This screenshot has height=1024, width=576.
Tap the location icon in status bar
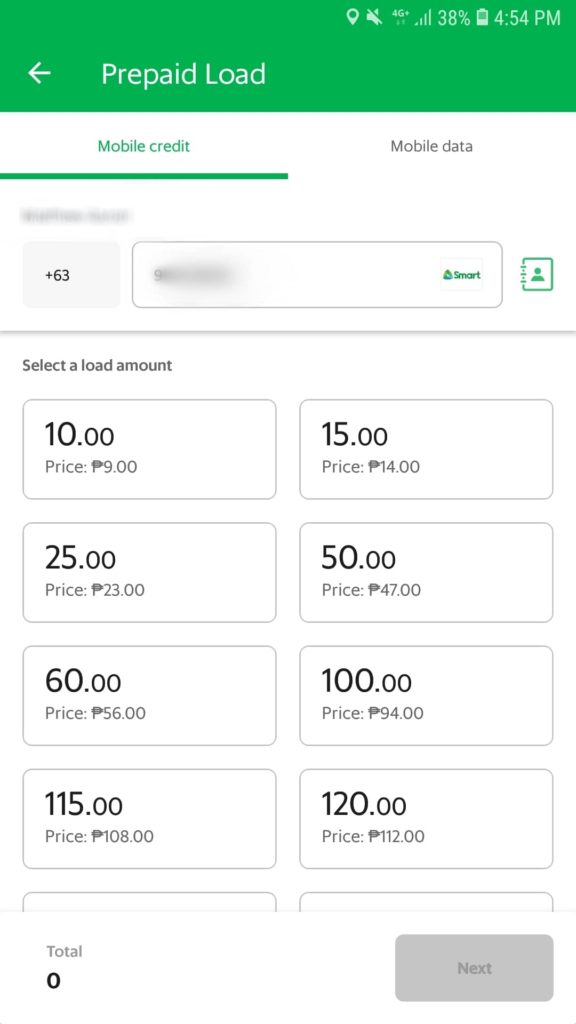pos(352,17)
